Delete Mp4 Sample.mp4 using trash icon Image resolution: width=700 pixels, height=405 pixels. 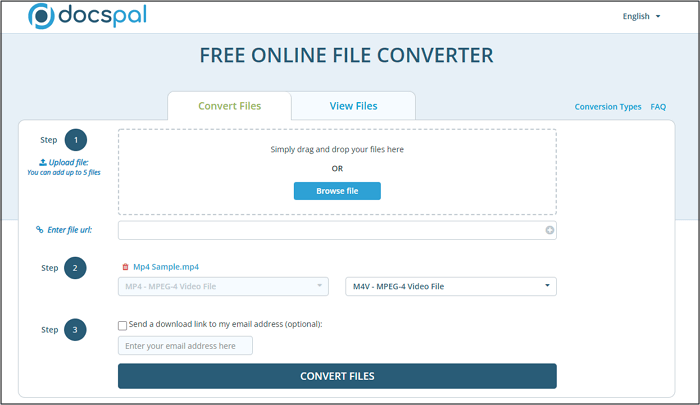(x=125, y=267)
